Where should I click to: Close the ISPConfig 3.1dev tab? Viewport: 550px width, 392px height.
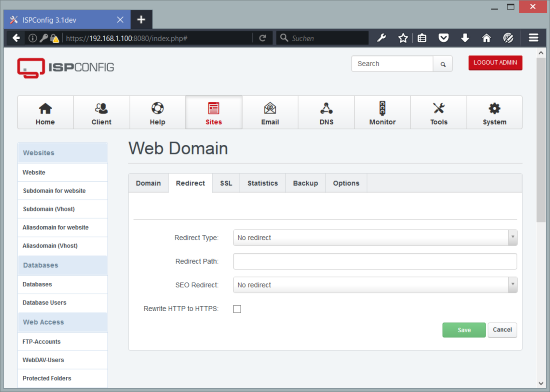pyautogui.click(x=120, y=20)
